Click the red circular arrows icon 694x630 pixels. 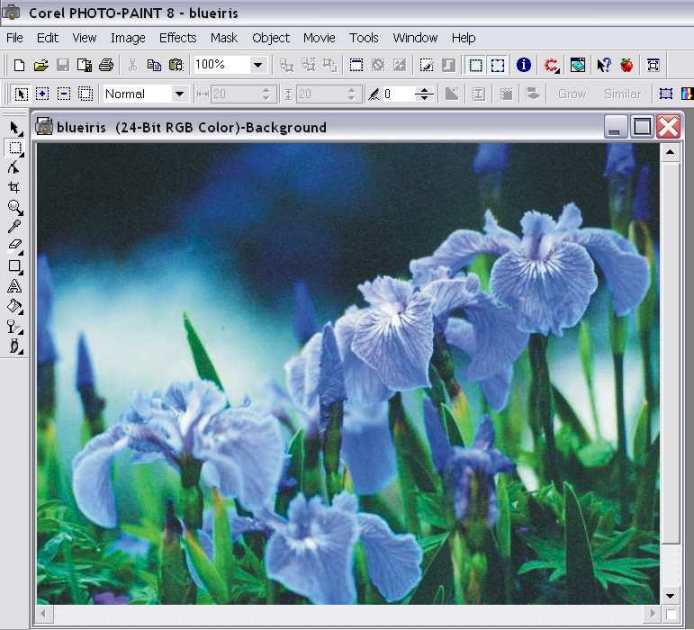(x=551, y=65)
